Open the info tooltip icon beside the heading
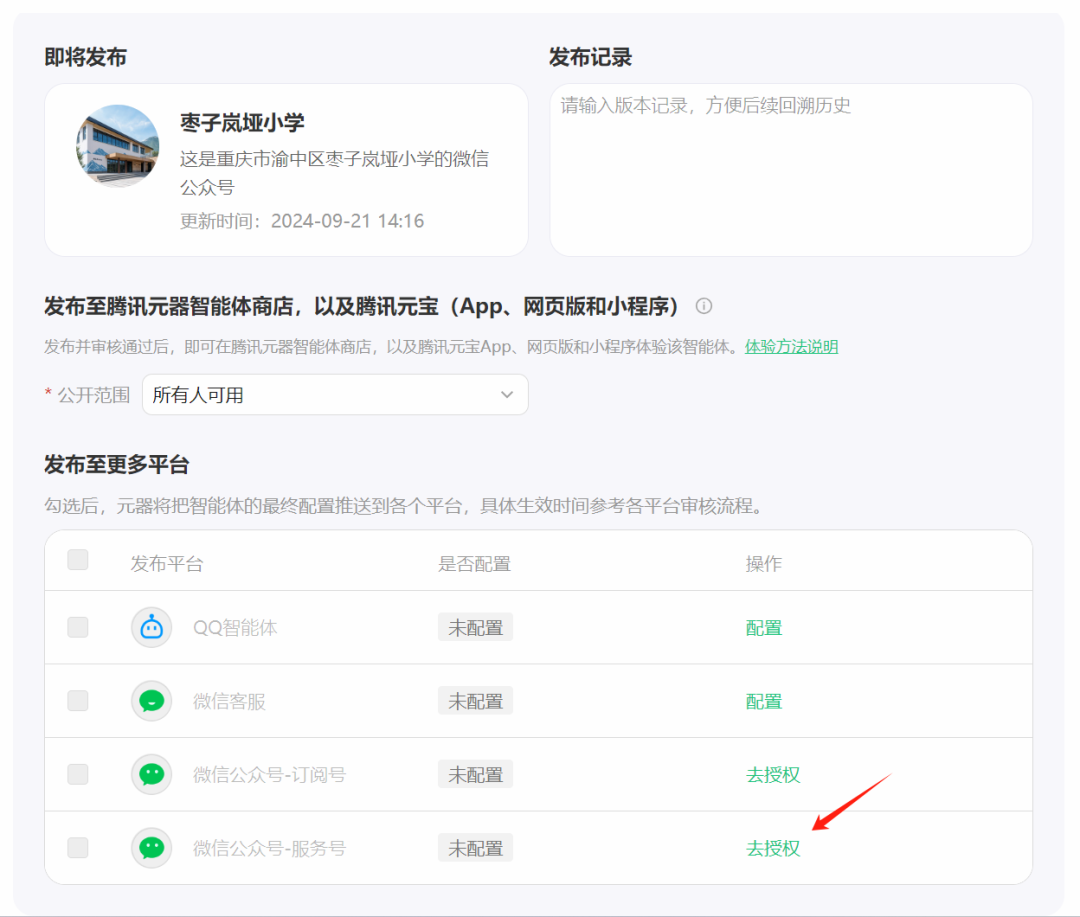 click(x=703, y=306)
